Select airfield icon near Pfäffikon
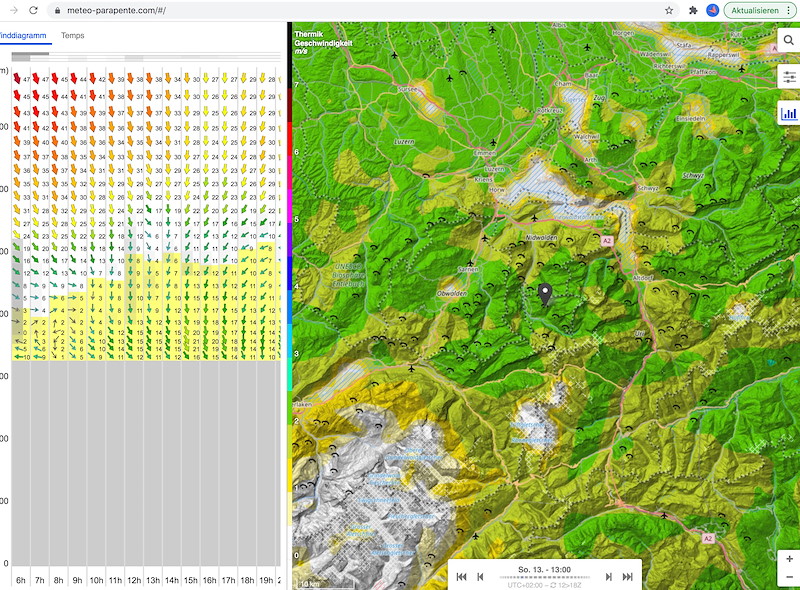The width and height of the screenshot is (800, 590). tap(742, 68)
